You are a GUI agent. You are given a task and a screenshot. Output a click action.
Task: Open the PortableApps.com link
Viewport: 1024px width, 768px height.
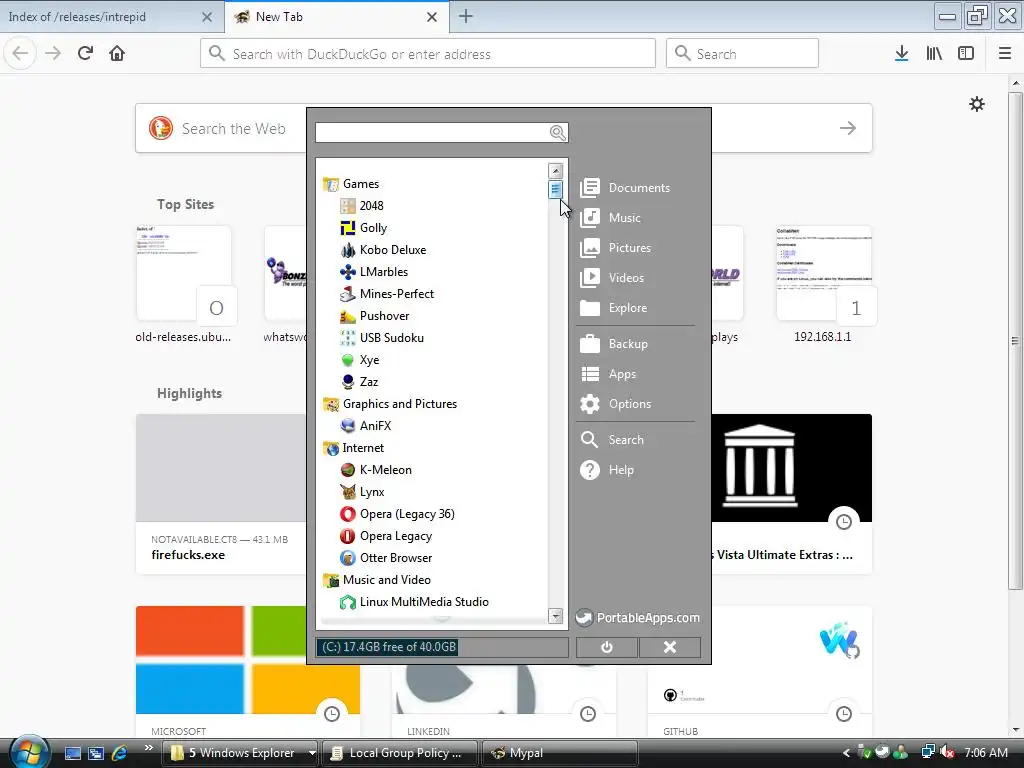coord(638,618)
